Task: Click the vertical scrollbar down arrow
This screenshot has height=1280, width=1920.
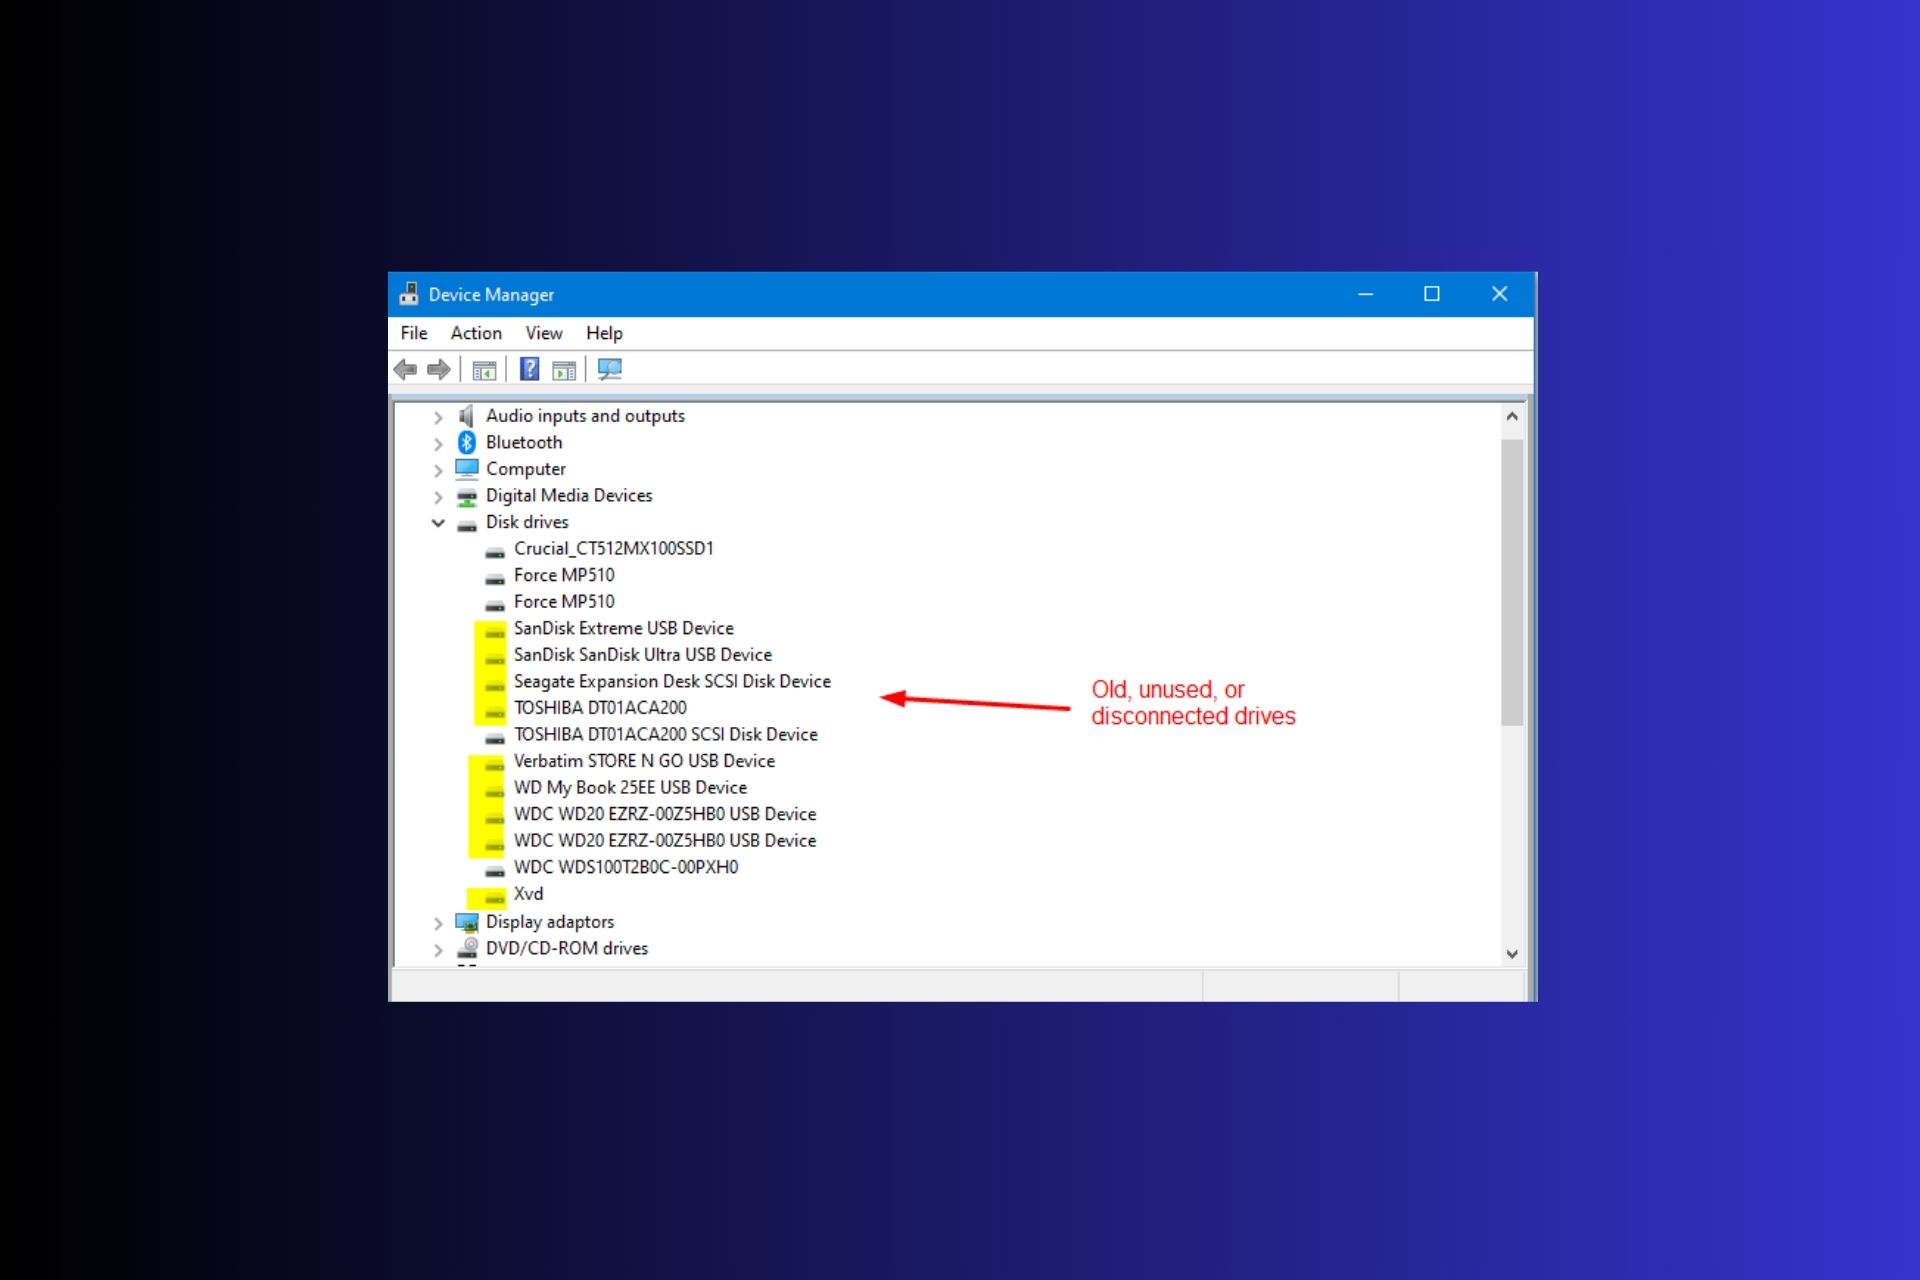Action: 1512,954
